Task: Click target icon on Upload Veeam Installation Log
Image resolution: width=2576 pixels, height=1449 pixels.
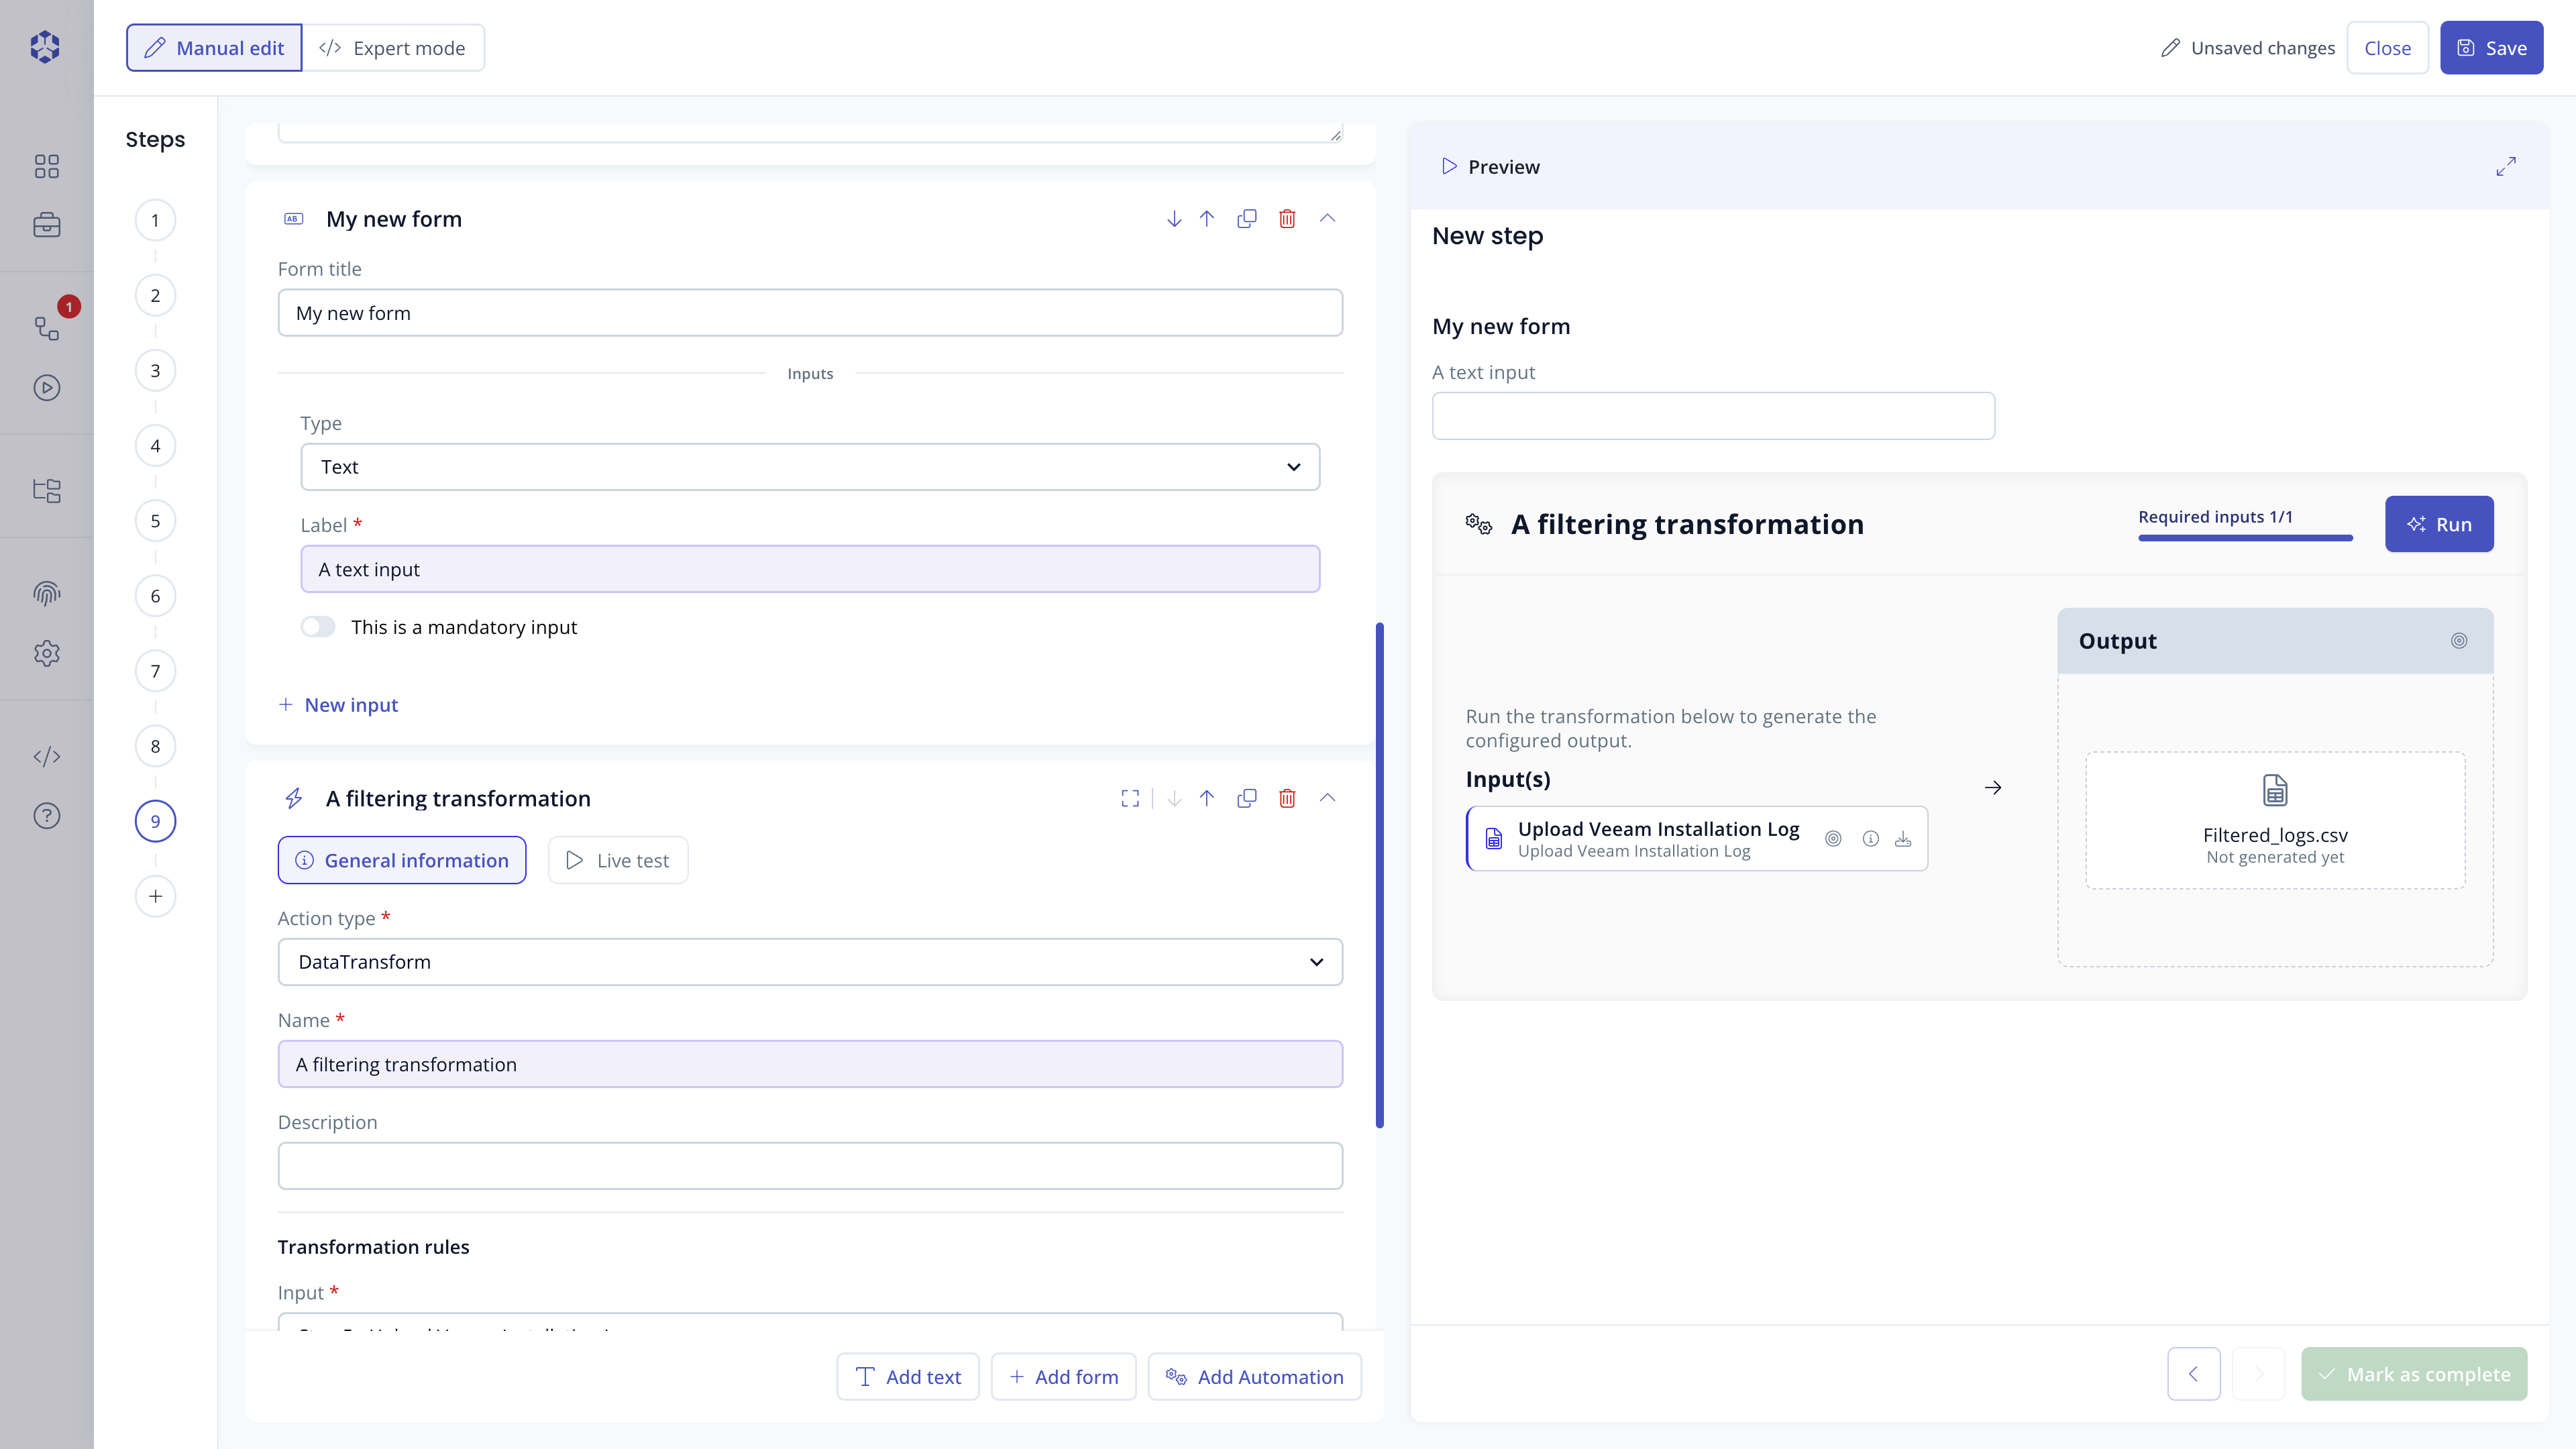Action: pyautogui.click(x=1833, y=839)
